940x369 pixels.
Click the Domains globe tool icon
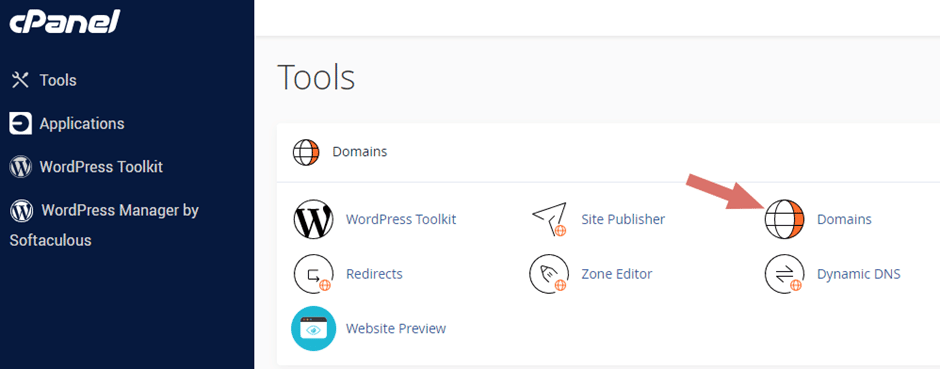point(784,219)
